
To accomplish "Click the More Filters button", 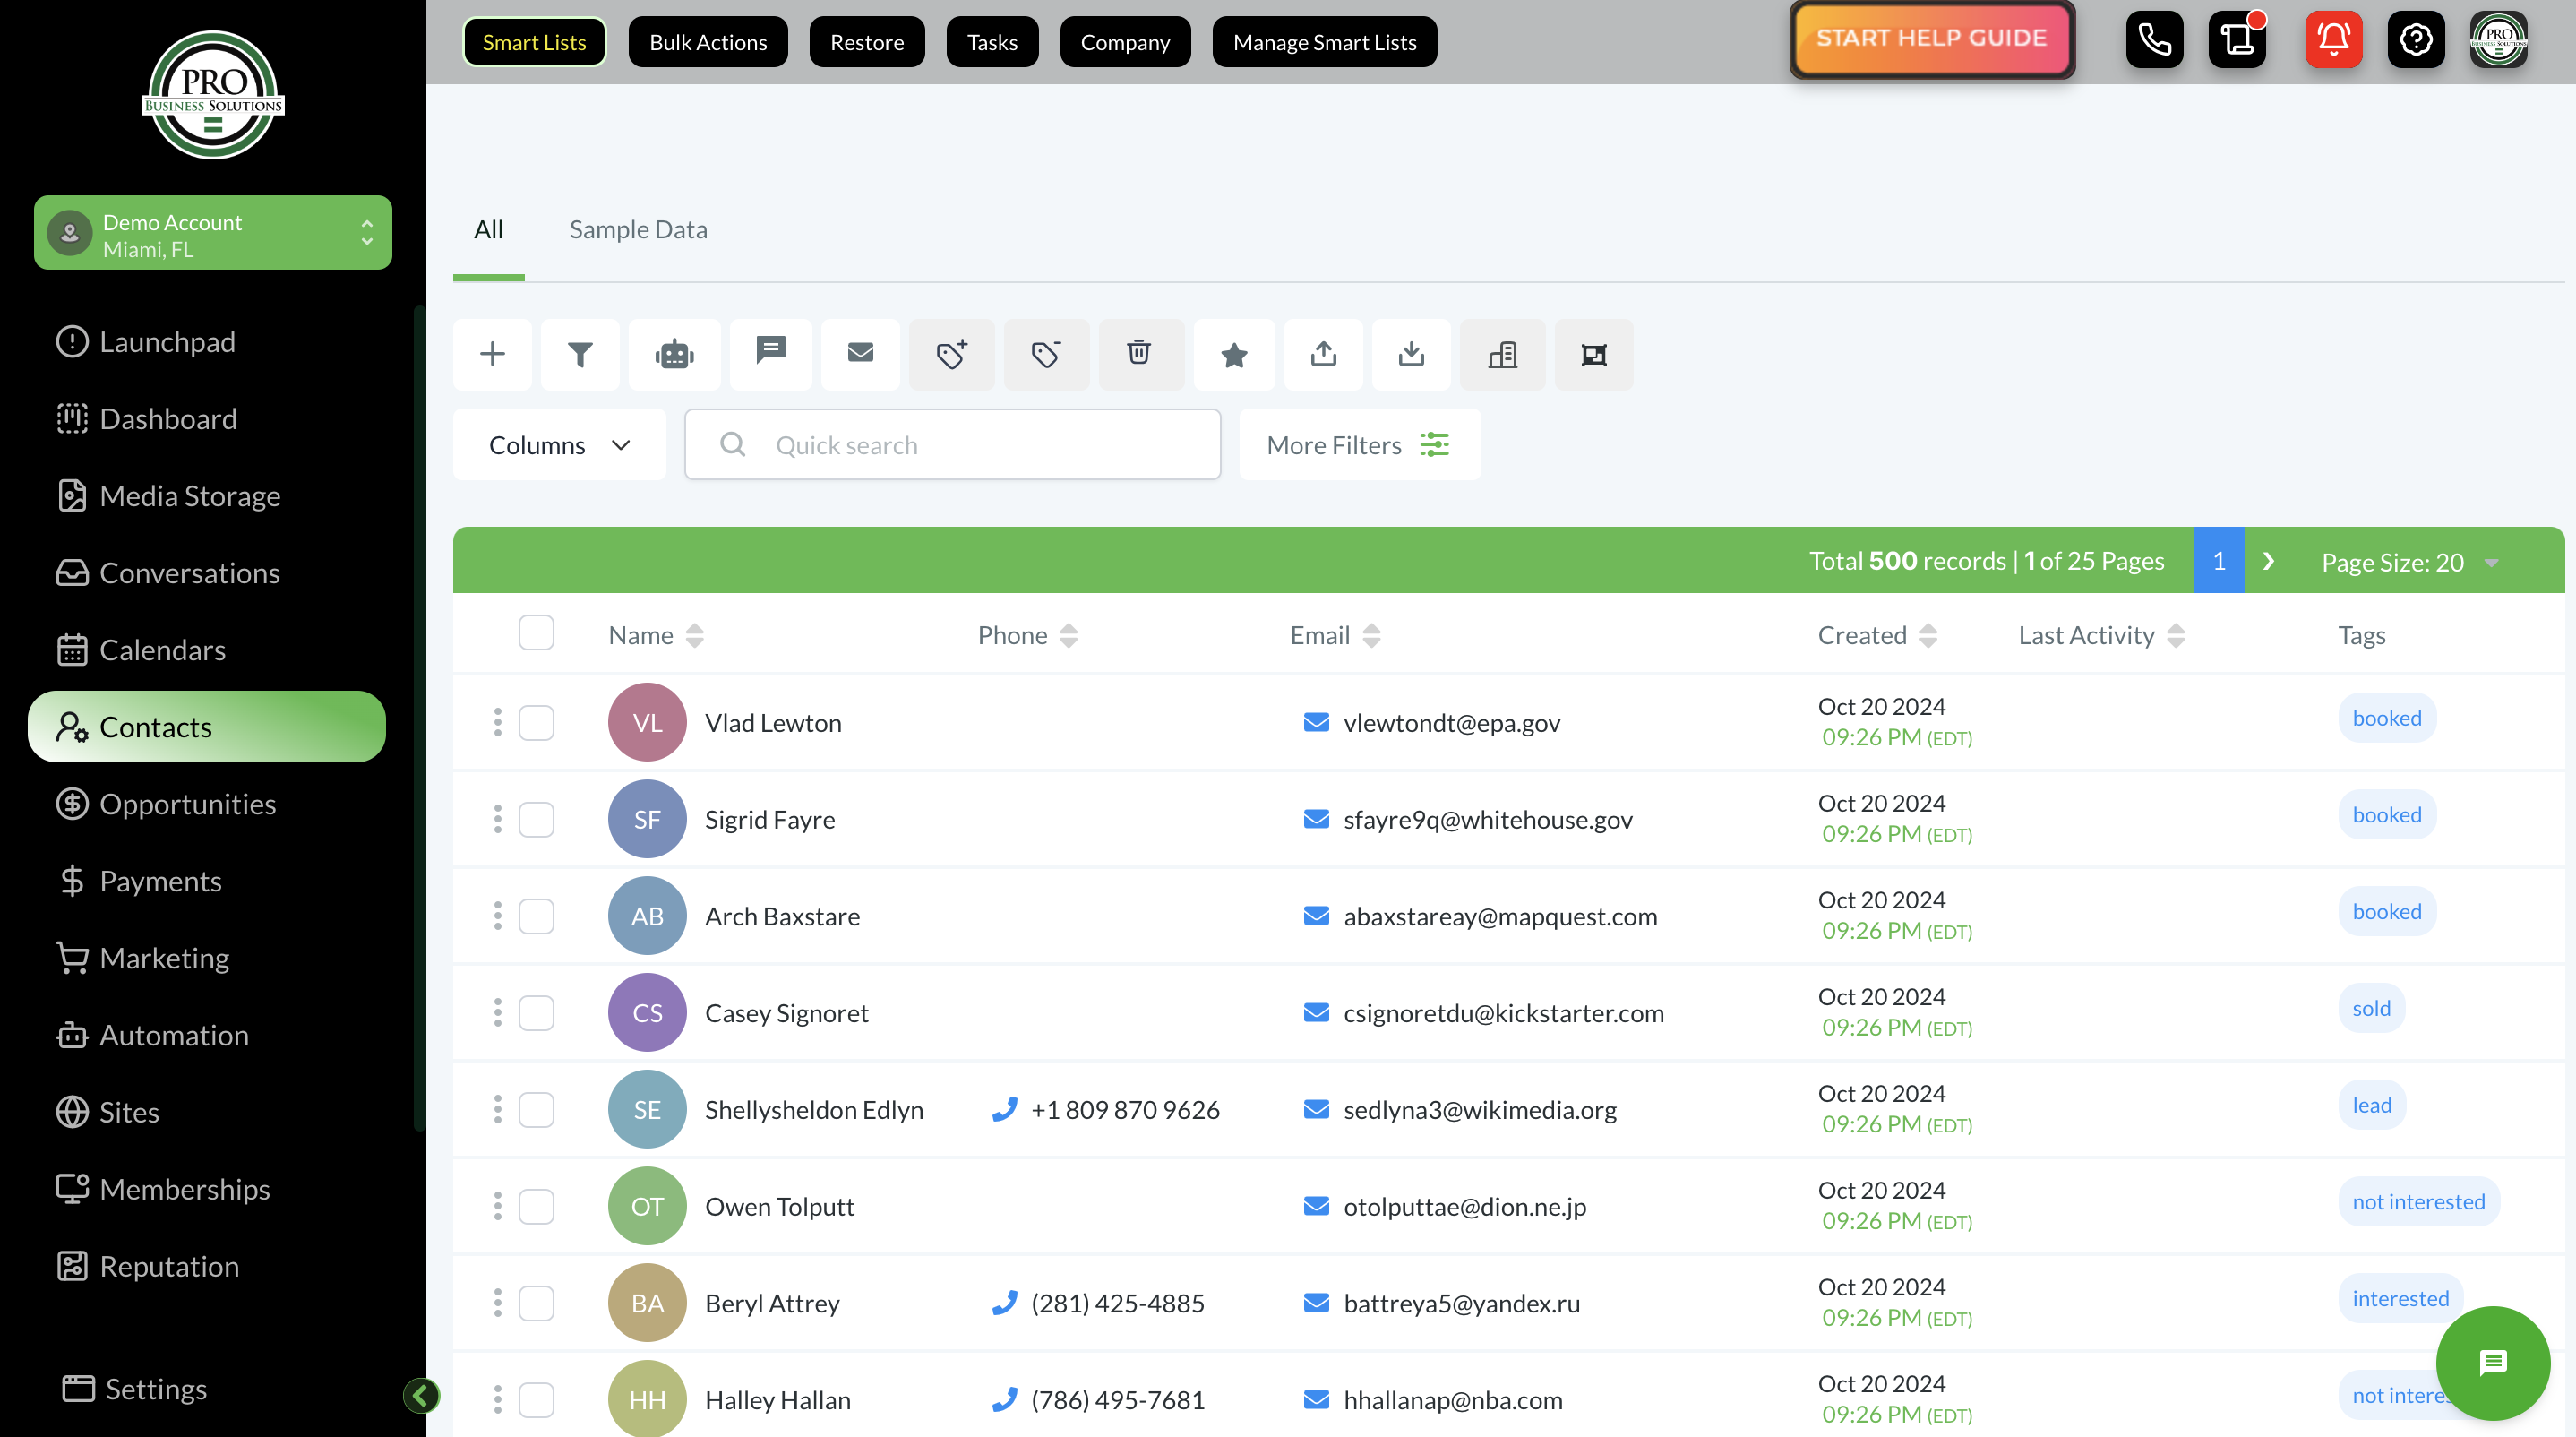I will 1358,445.
